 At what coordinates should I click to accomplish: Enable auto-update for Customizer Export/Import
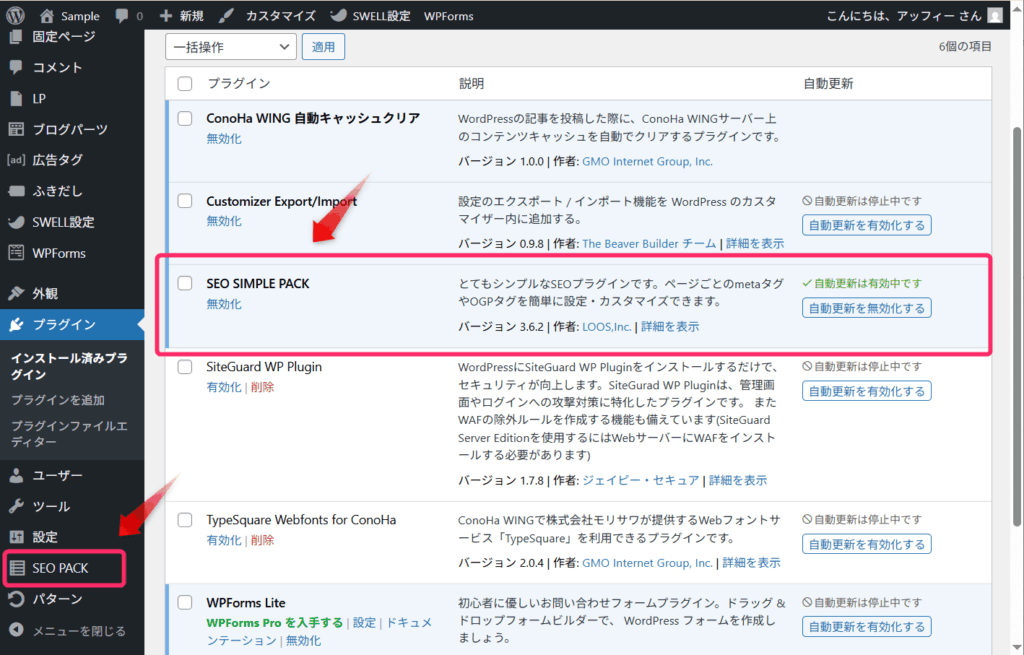[x=867, y=225]
